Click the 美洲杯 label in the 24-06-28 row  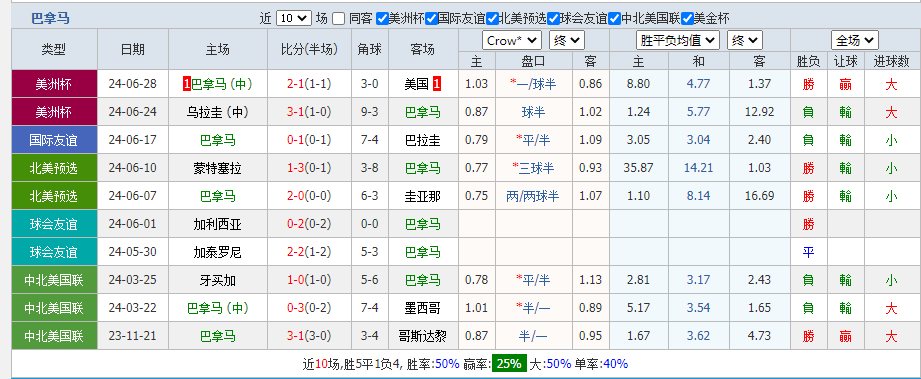53,84
